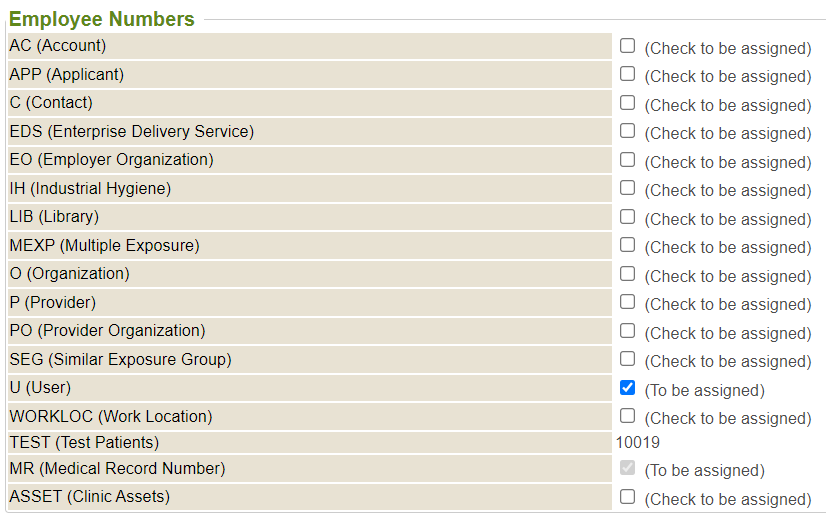Check the WORKLOC Work Location checkbox
The image size is (826, 521).
pos(627,416)
